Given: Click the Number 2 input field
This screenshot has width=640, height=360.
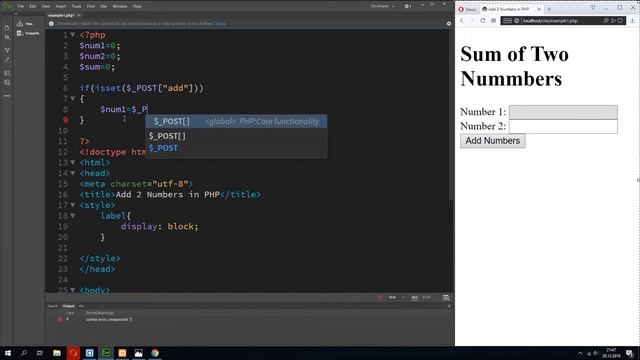Looking at the screenshot, I should click(x=563, y=126).
